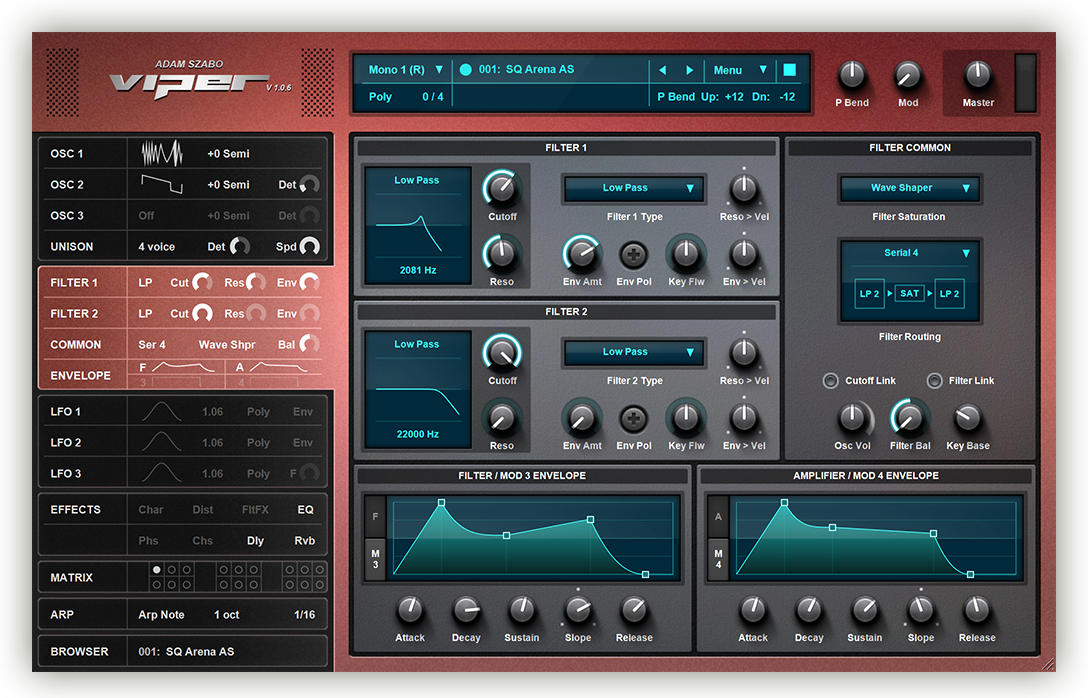The width and height of the screenshot is (1088, 698).
Task: Open the Menu button in preset bar
Action: coord(739,70)
